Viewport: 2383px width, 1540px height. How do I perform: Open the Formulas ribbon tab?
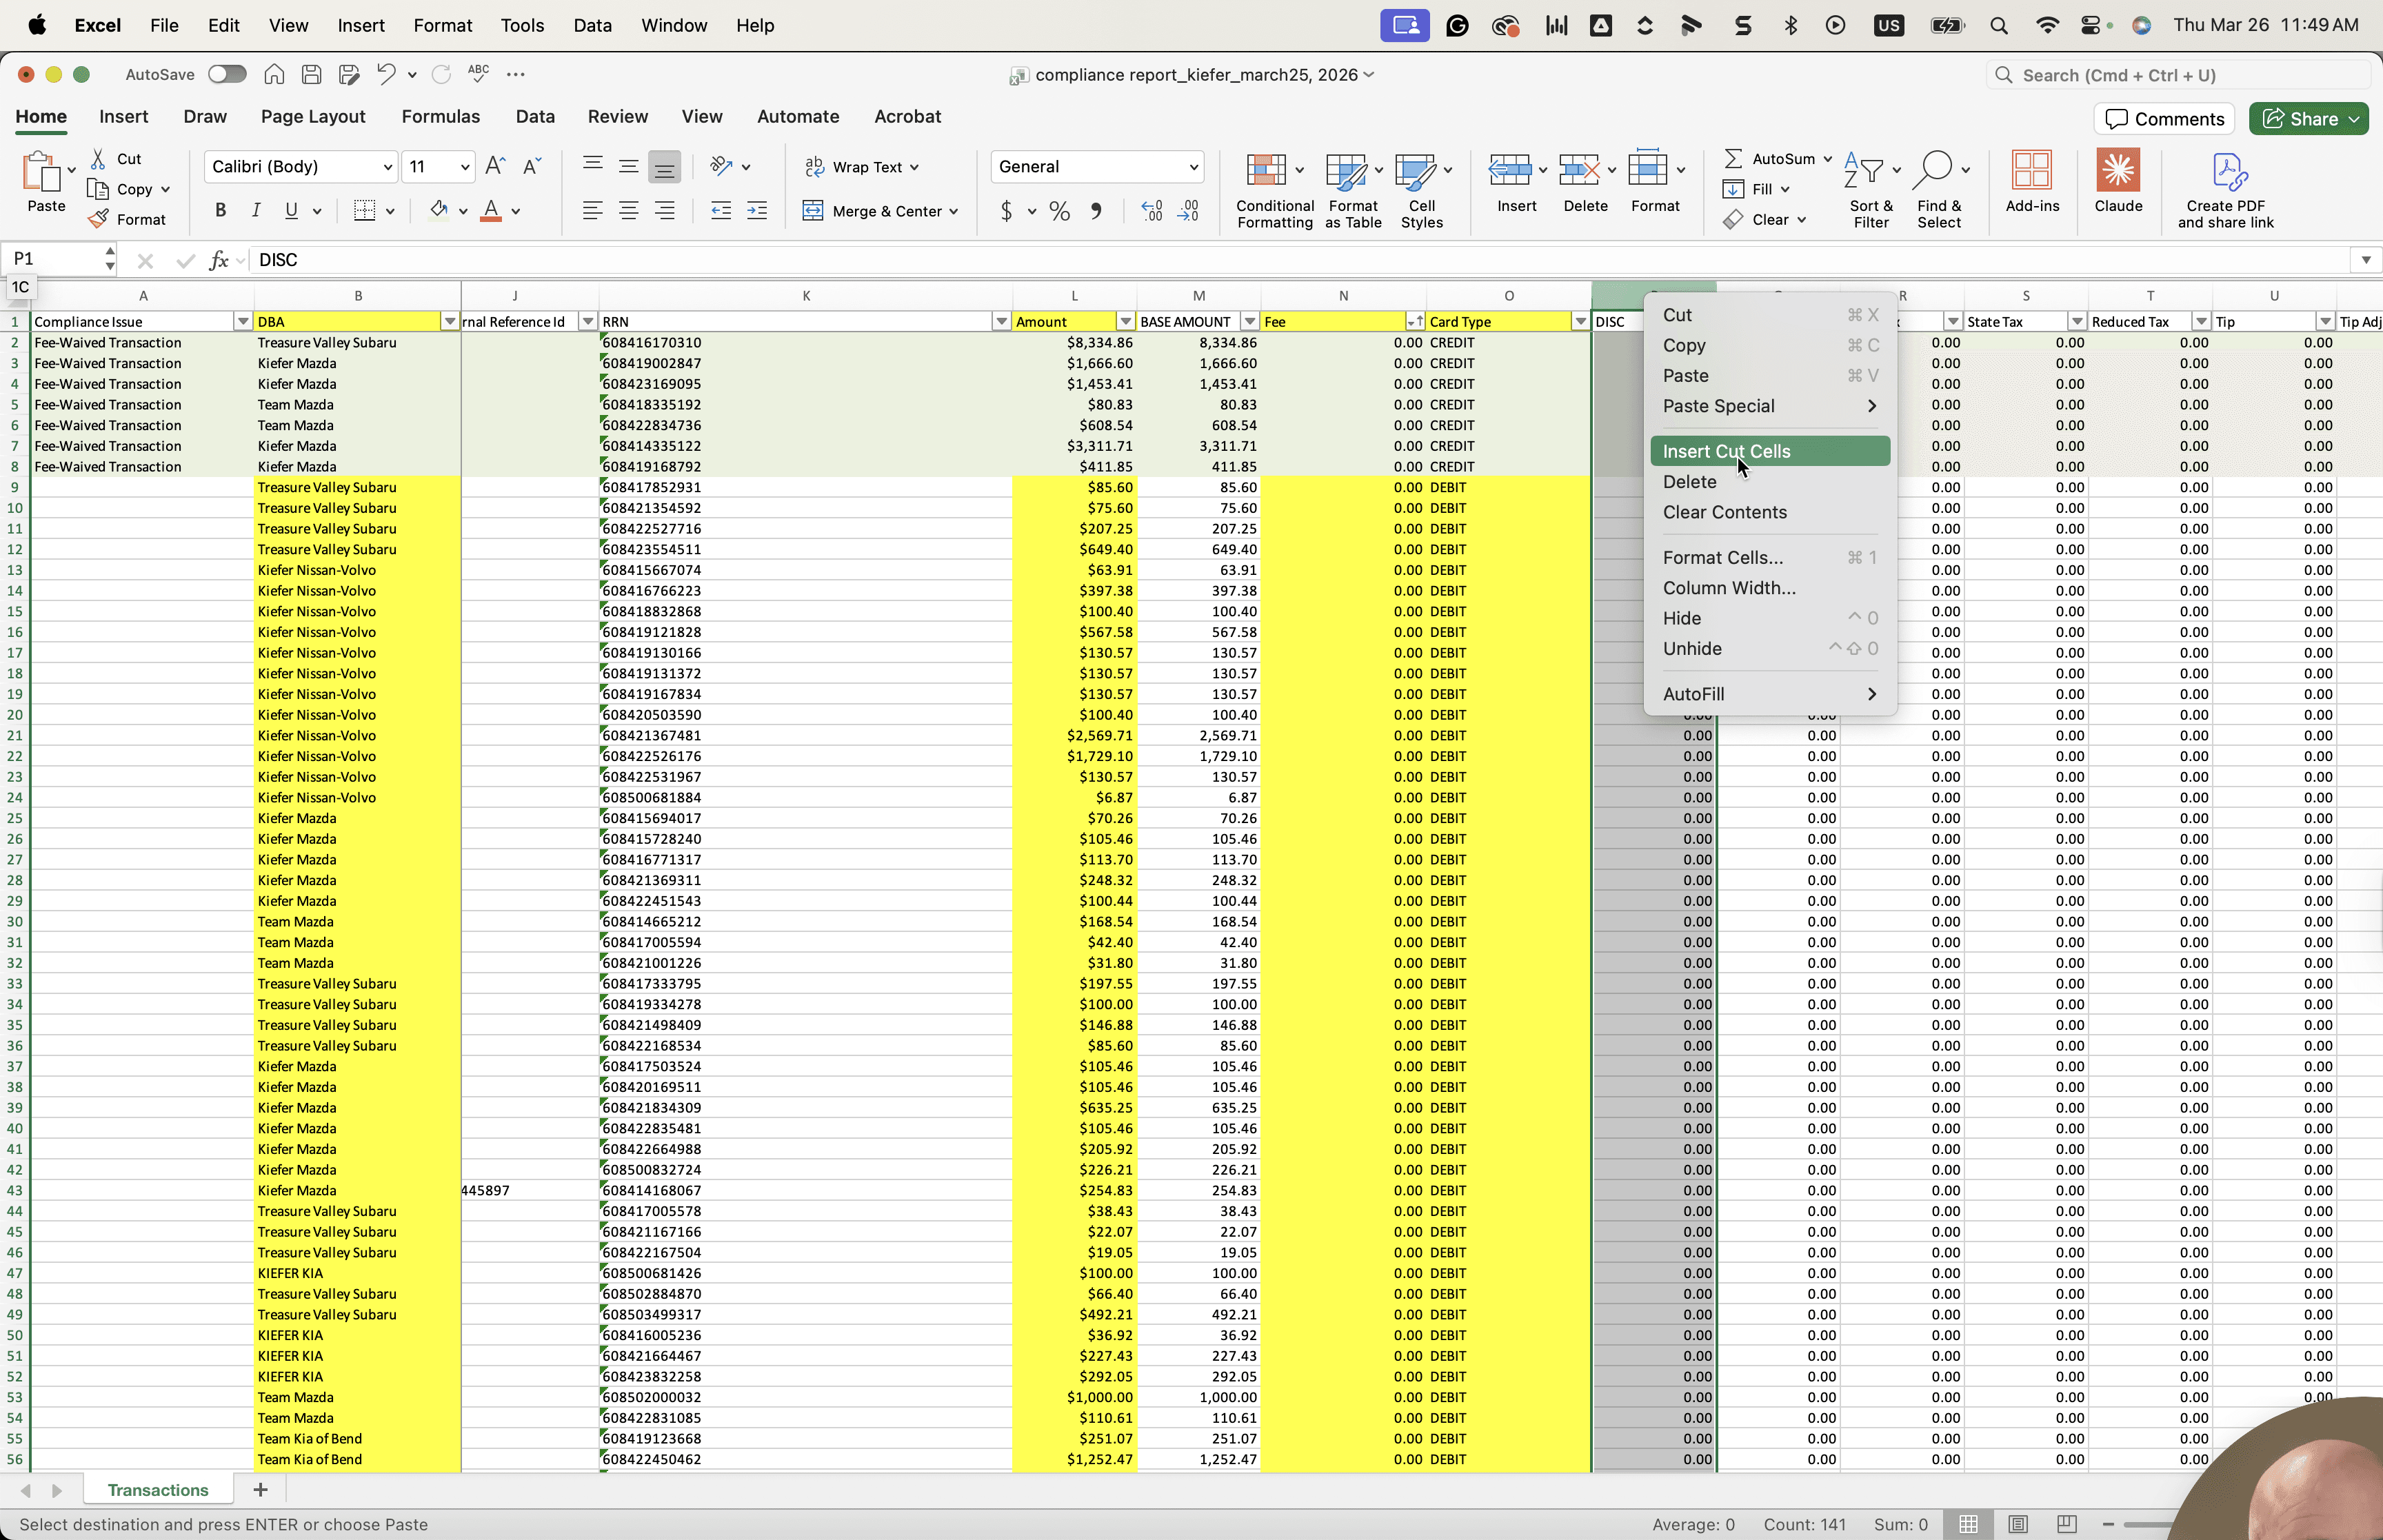(441, 116)
